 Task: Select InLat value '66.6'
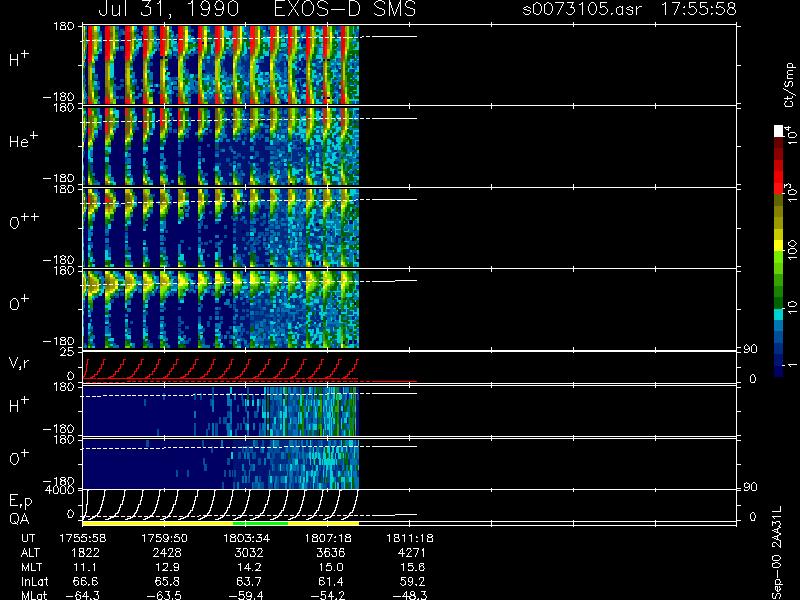(86, 582)
